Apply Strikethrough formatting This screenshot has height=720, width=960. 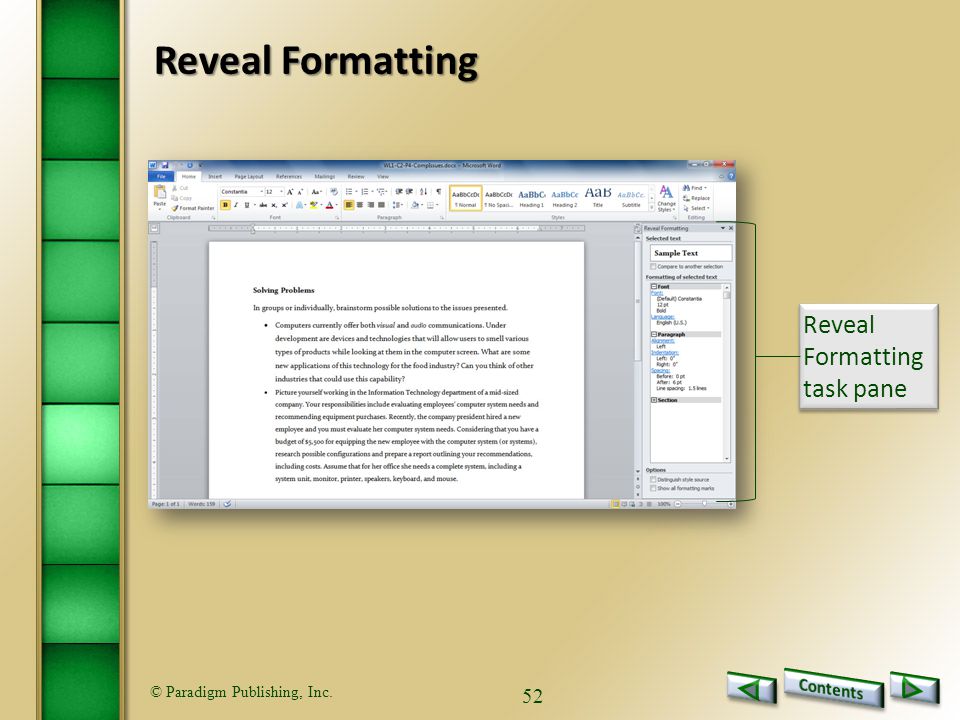(263, 205)
